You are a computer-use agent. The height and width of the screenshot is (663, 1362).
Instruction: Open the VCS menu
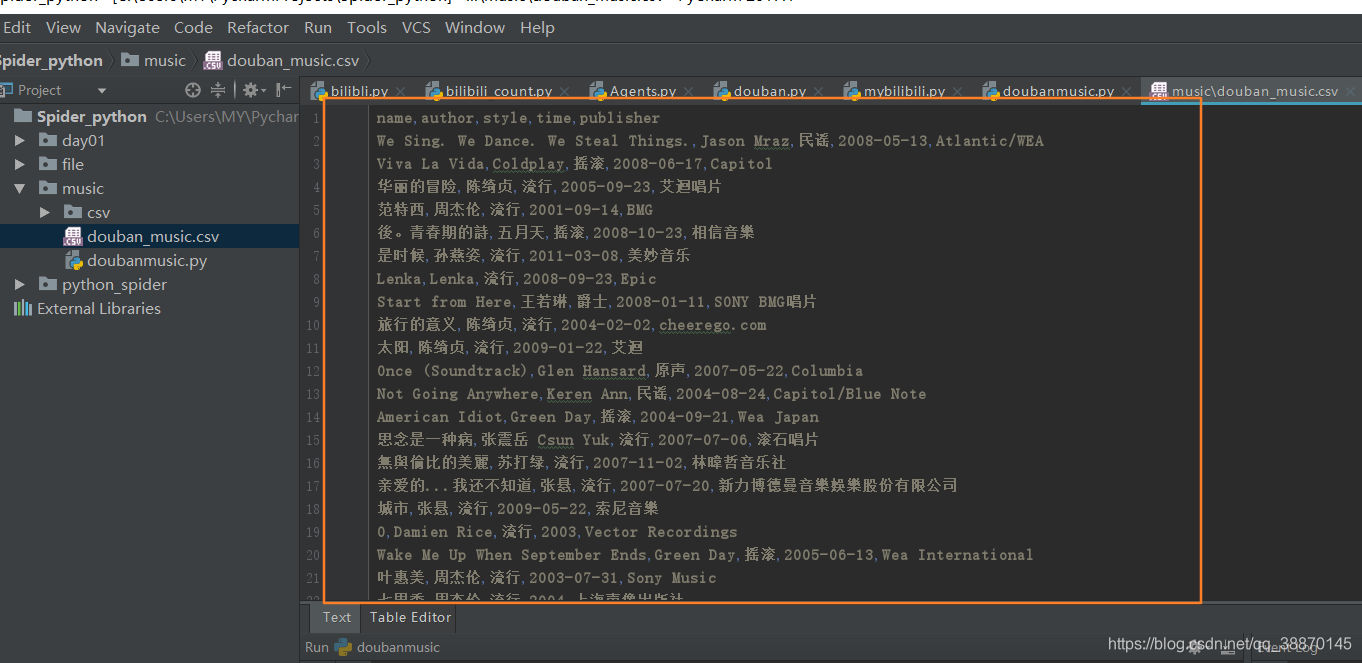coord(416,27)
